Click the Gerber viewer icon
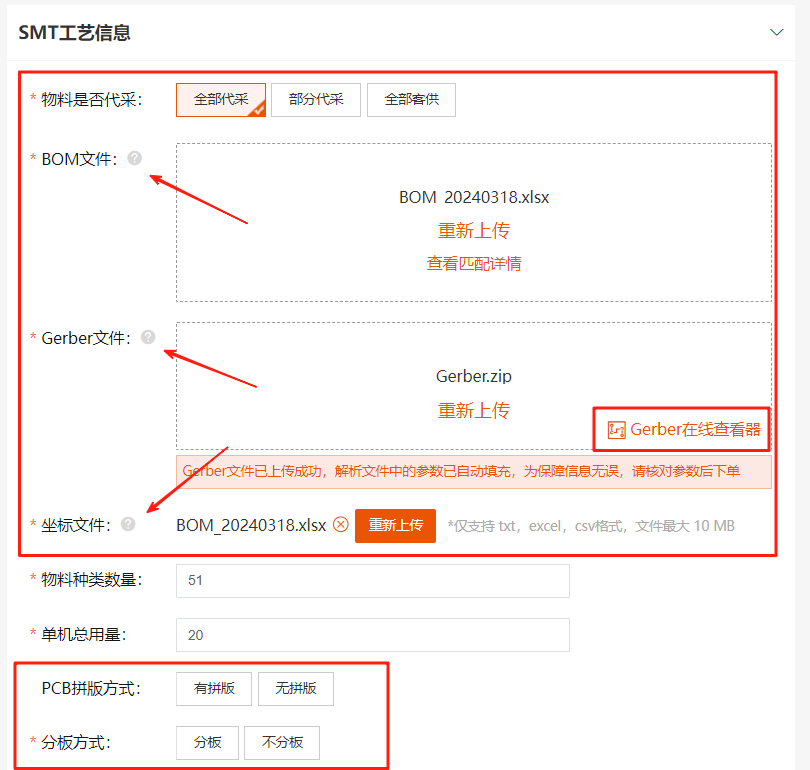The width and height of the screenshot is (810, 770). (x=616, y=430)
